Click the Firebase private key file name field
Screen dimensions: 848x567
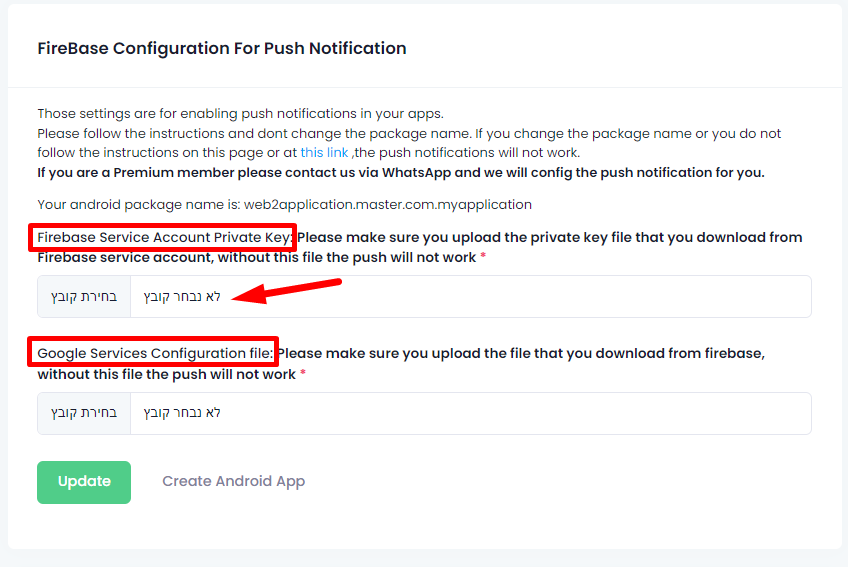(470, 297)
